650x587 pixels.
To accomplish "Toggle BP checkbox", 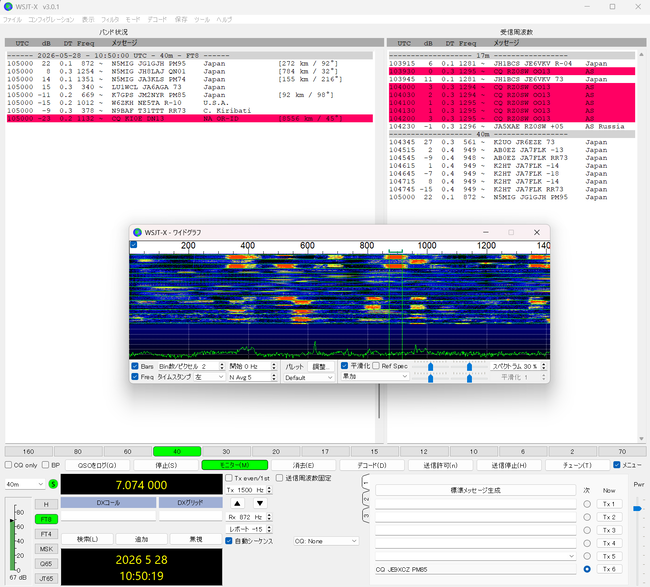I will click(x=46, y=465).
